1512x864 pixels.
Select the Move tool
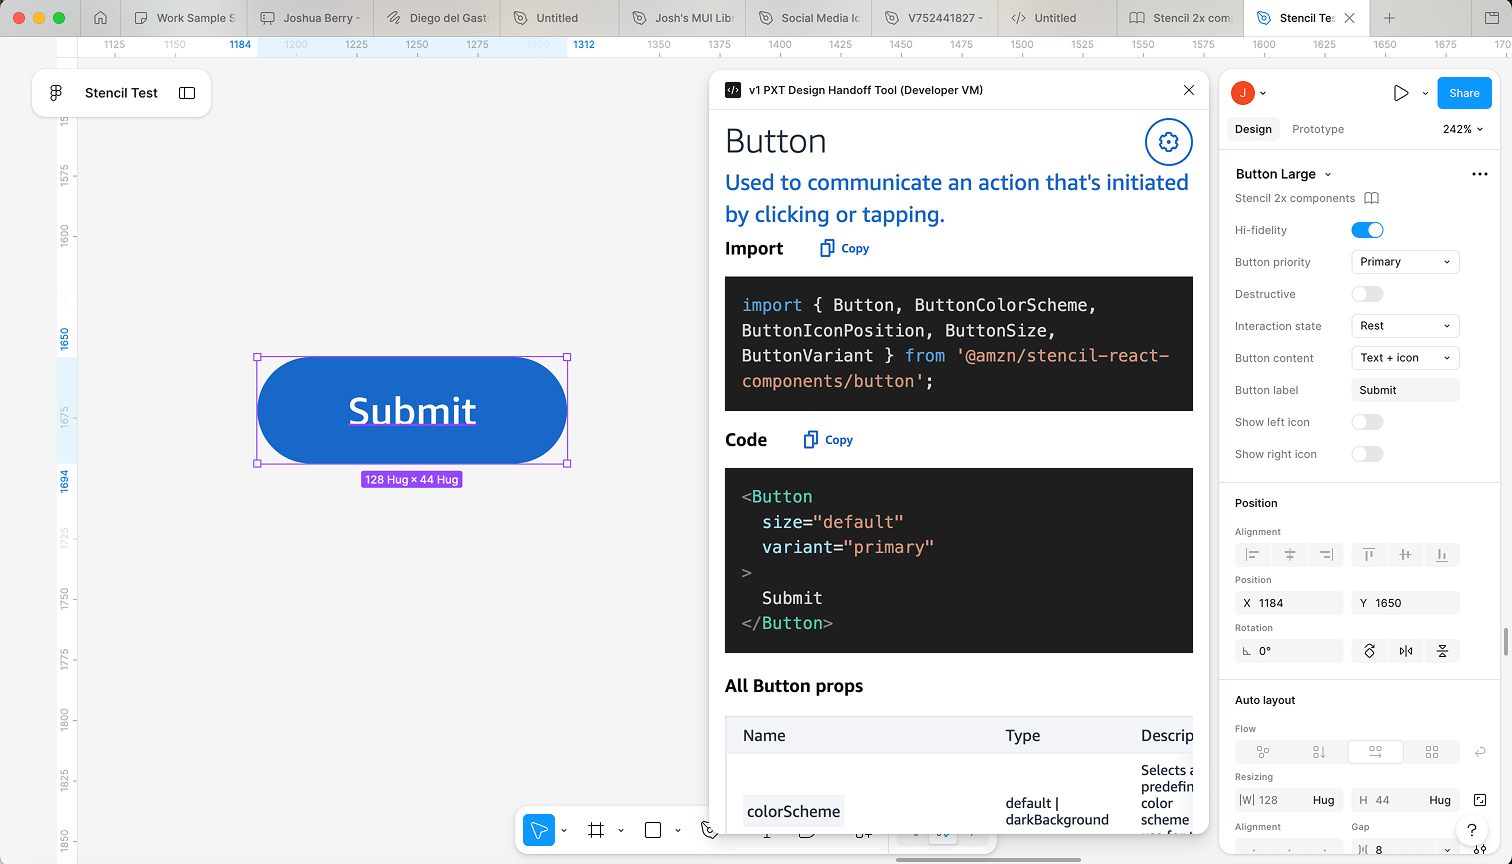[538, 830]
